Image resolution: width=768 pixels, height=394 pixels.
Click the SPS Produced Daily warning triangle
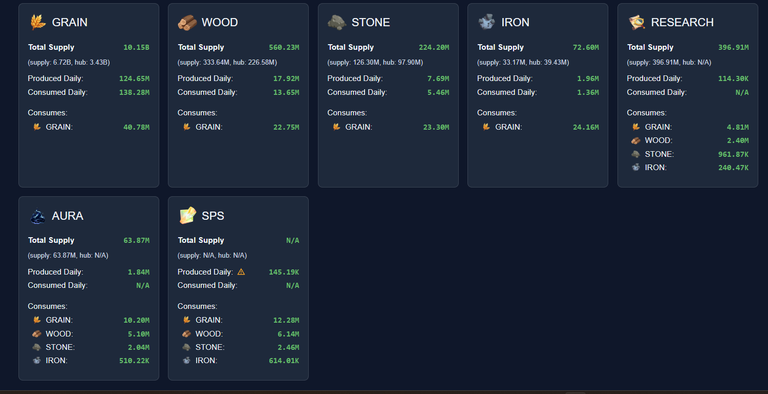coord(240,271)
